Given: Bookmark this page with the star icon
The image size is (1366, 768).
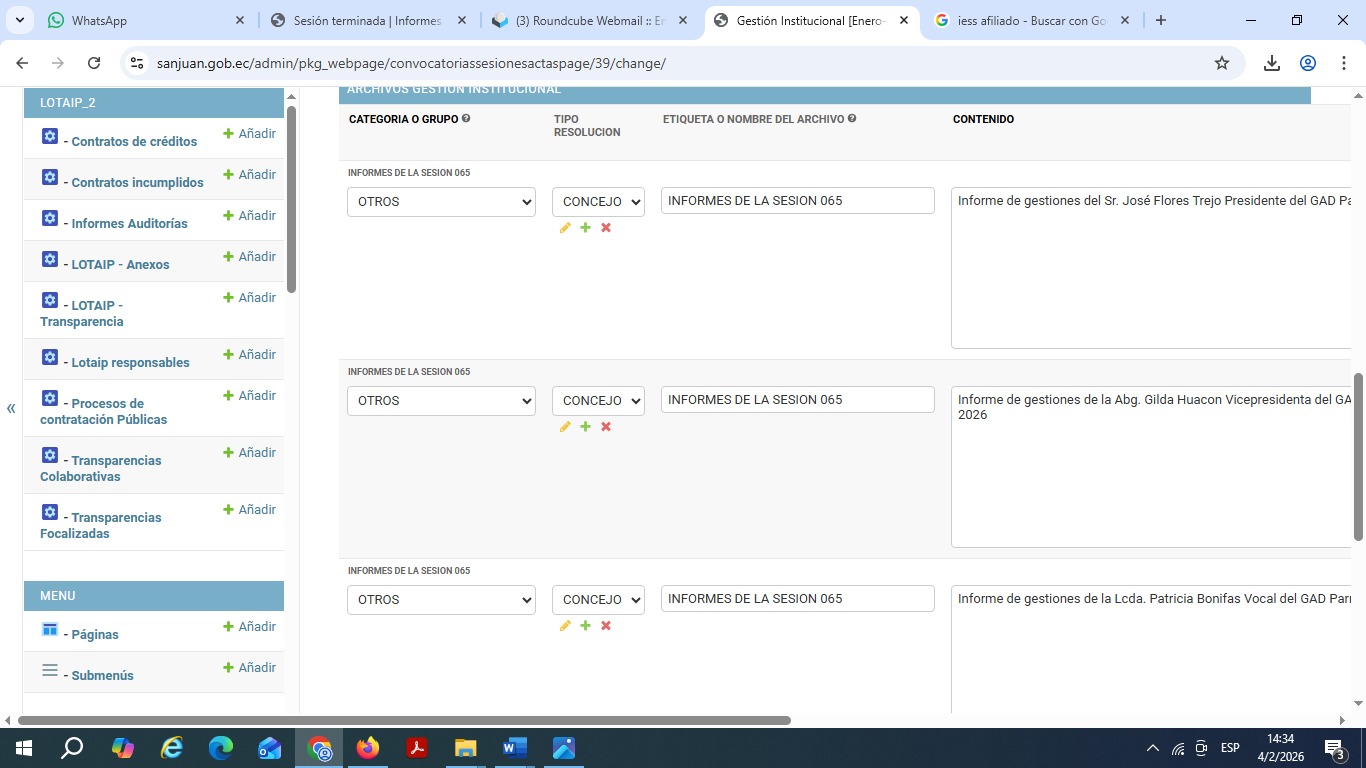Looking at the screenshot, I should tap(1221, 63).
